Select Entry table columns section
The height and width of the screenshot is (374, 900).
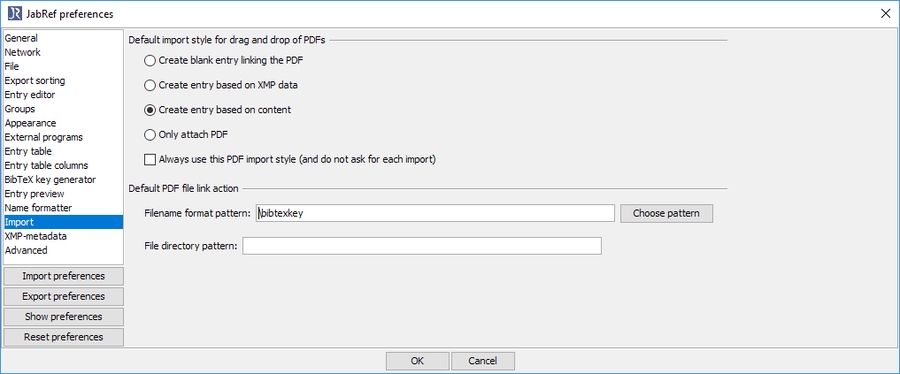pos(63,166)
